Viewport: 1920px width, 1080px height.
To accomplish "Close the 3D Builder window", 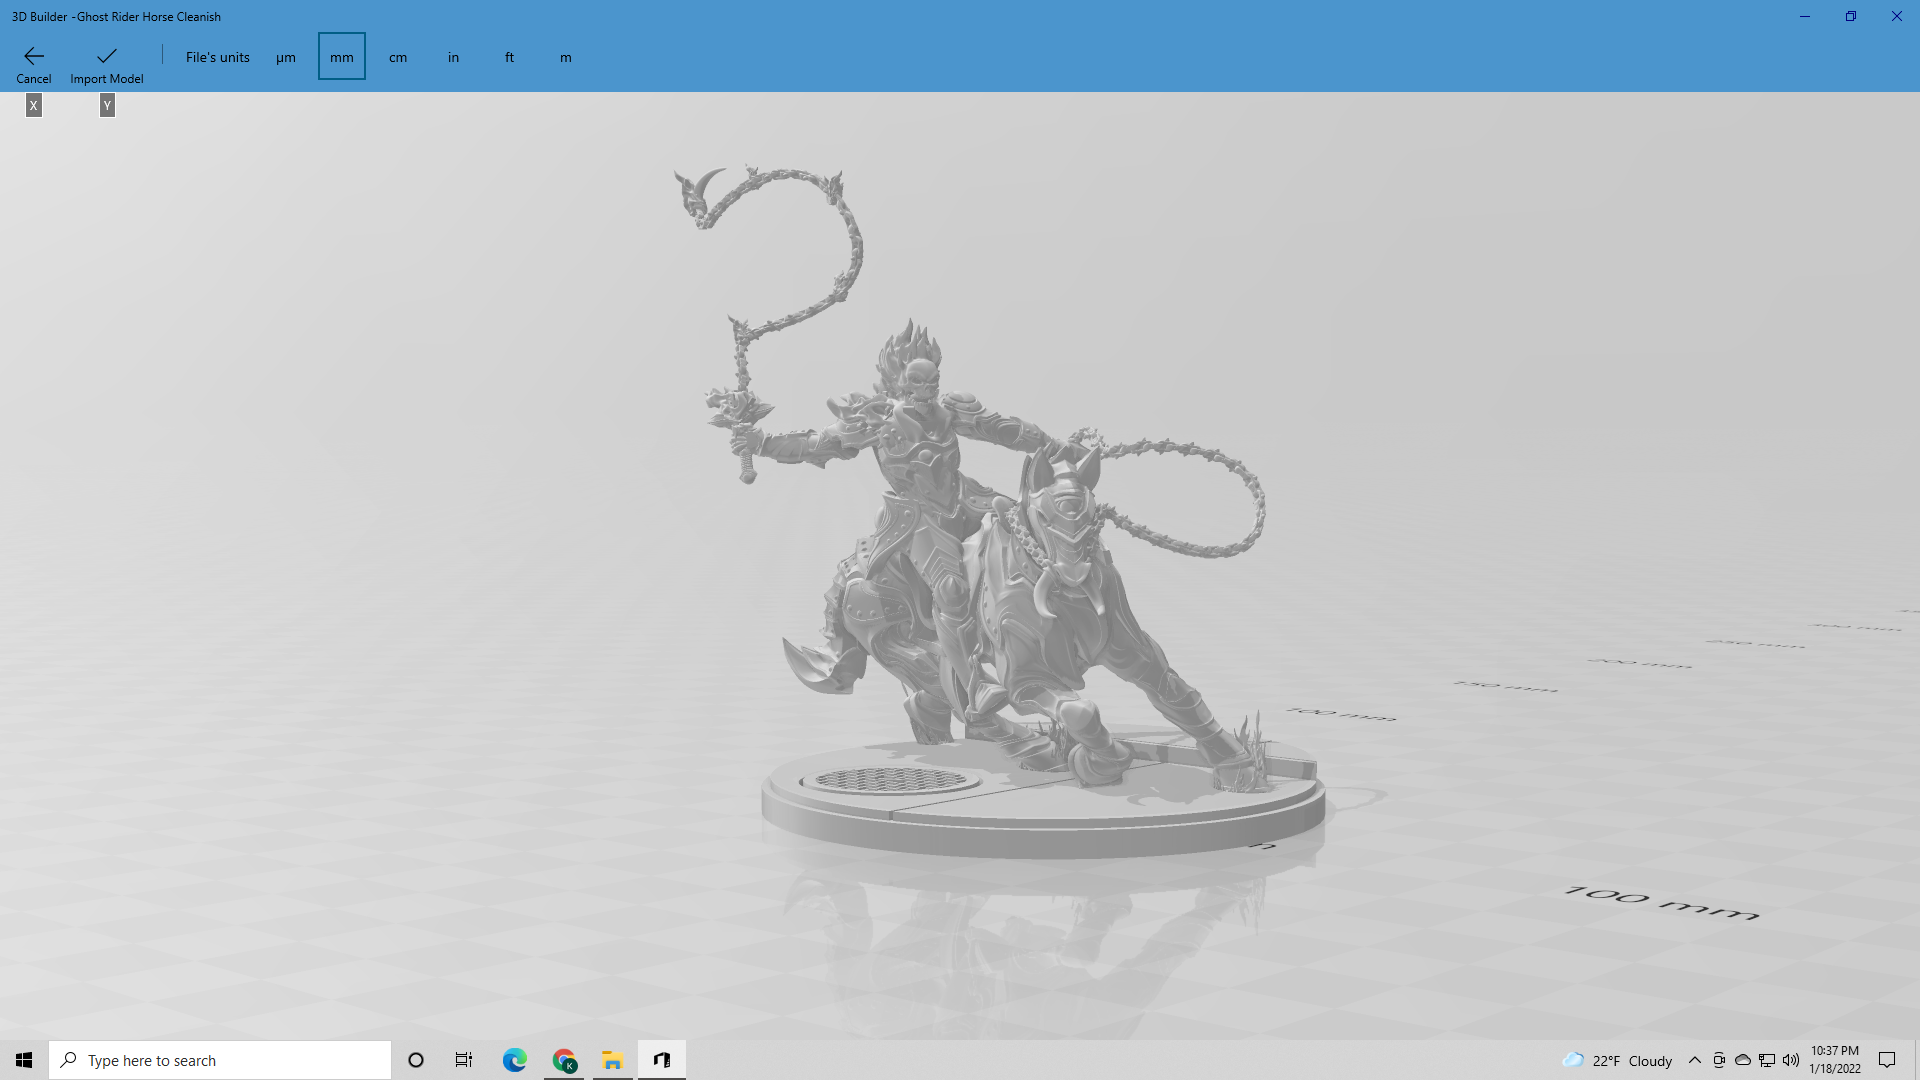I will click(1897, 16).
